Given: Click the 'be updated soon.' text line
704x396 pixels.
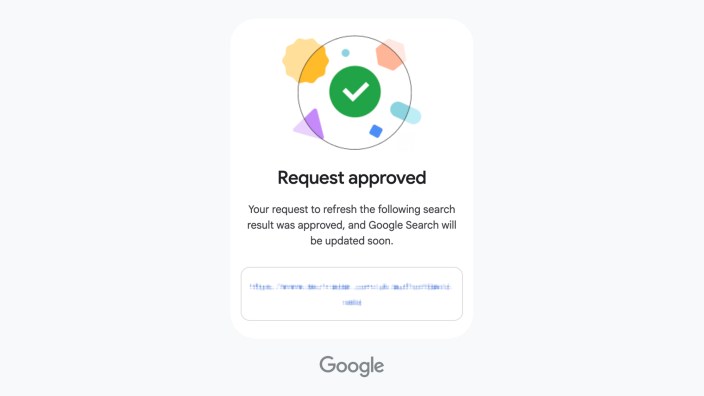Looking at the screenshot, I should click(352, 241).
